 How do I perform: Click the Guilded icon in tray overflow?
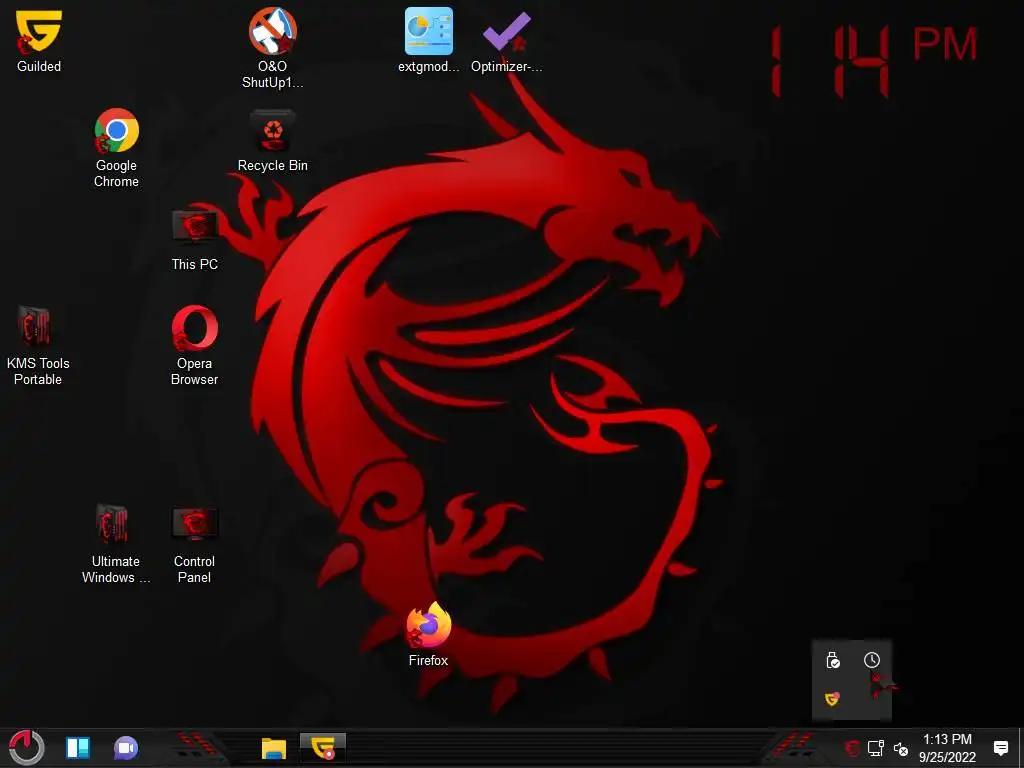pos(832,699)
